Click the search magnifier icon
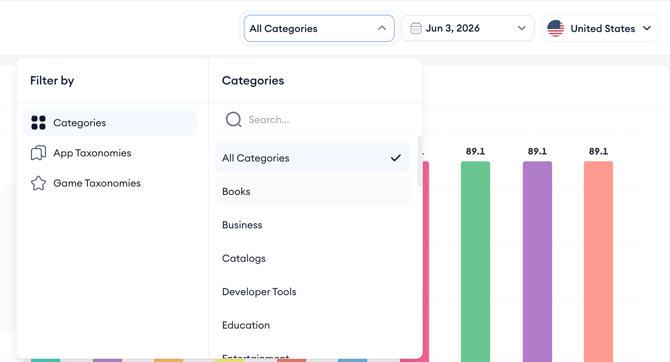670x362 pixels. pos(234,120)
